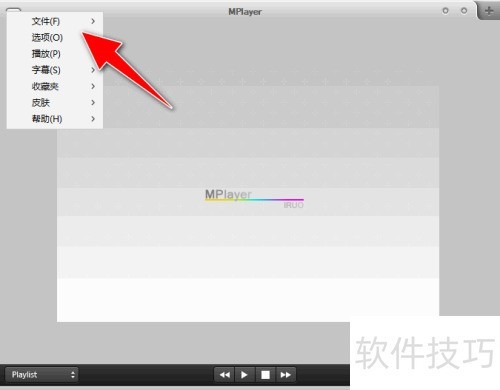Open the 播放(P) menu entry

55,54
